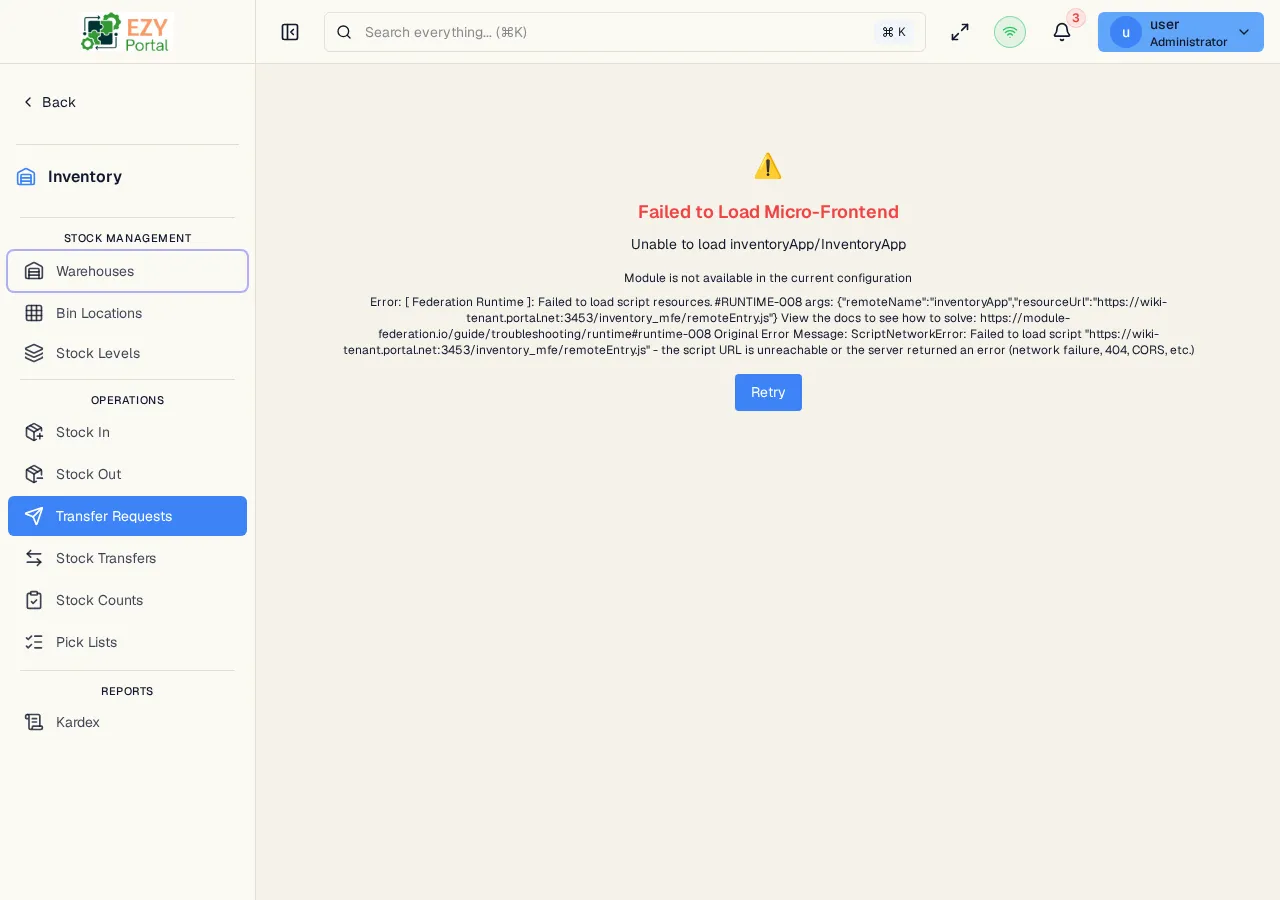Navigate to Stock Transfers
The height and width of the screenshot is (900, 1280).
127,558
